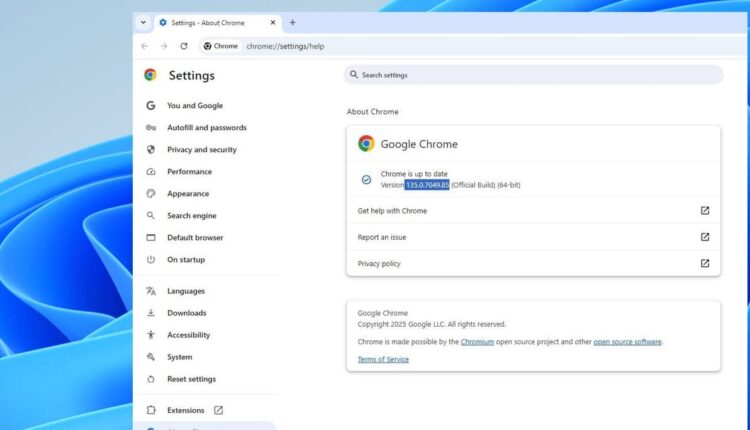
Task: Click the magnifier icon in Search settings
Action: pos(353,75)
